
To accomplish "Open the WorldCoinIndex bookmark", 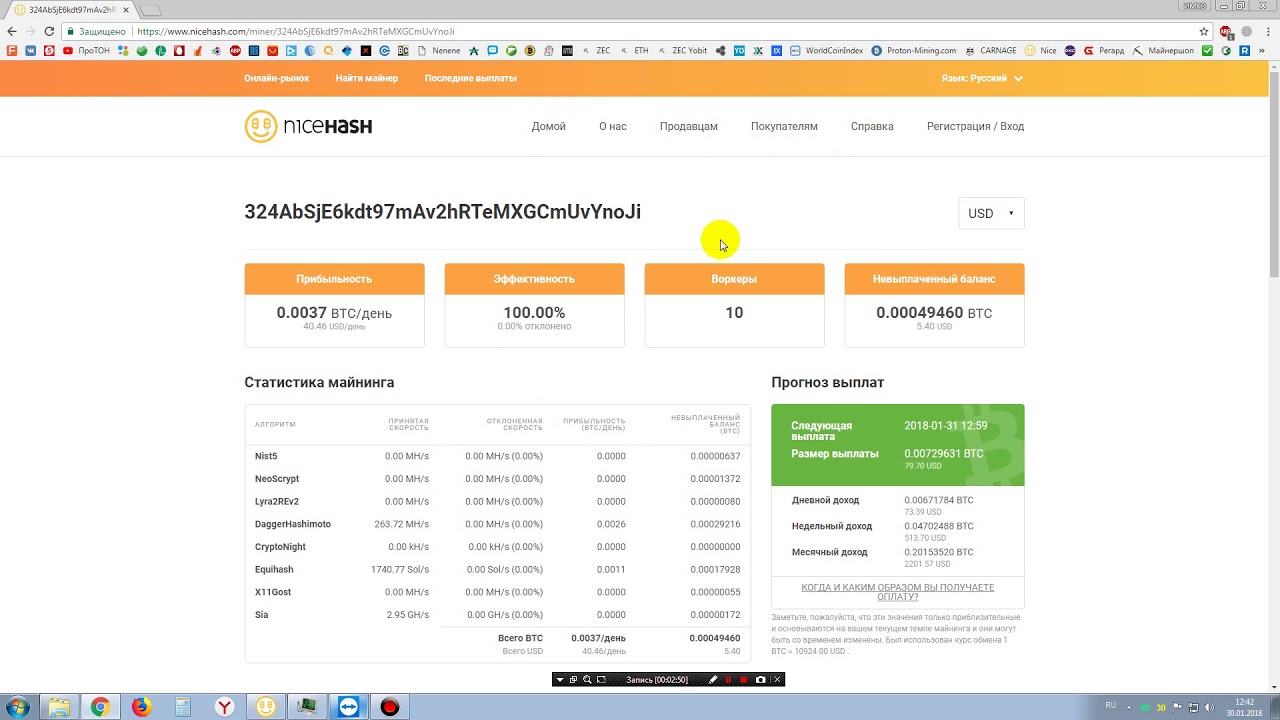I will pos(833,50).
